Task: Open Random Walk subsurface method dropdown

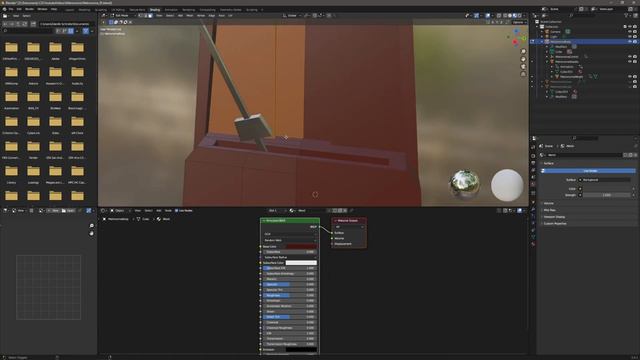Action: (x=290, y=240)
